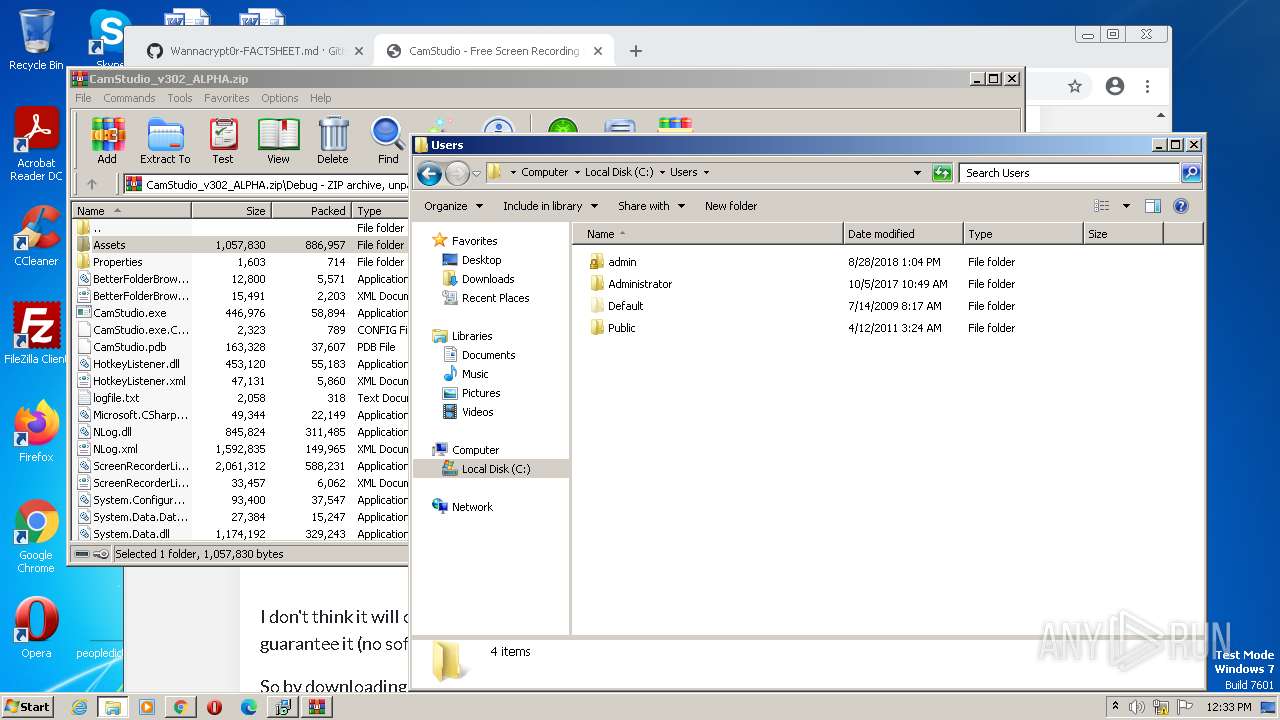Click the Add icon in WinRAR toolbar
Screen dimensions: 1280x720
[x=107, y=140]
